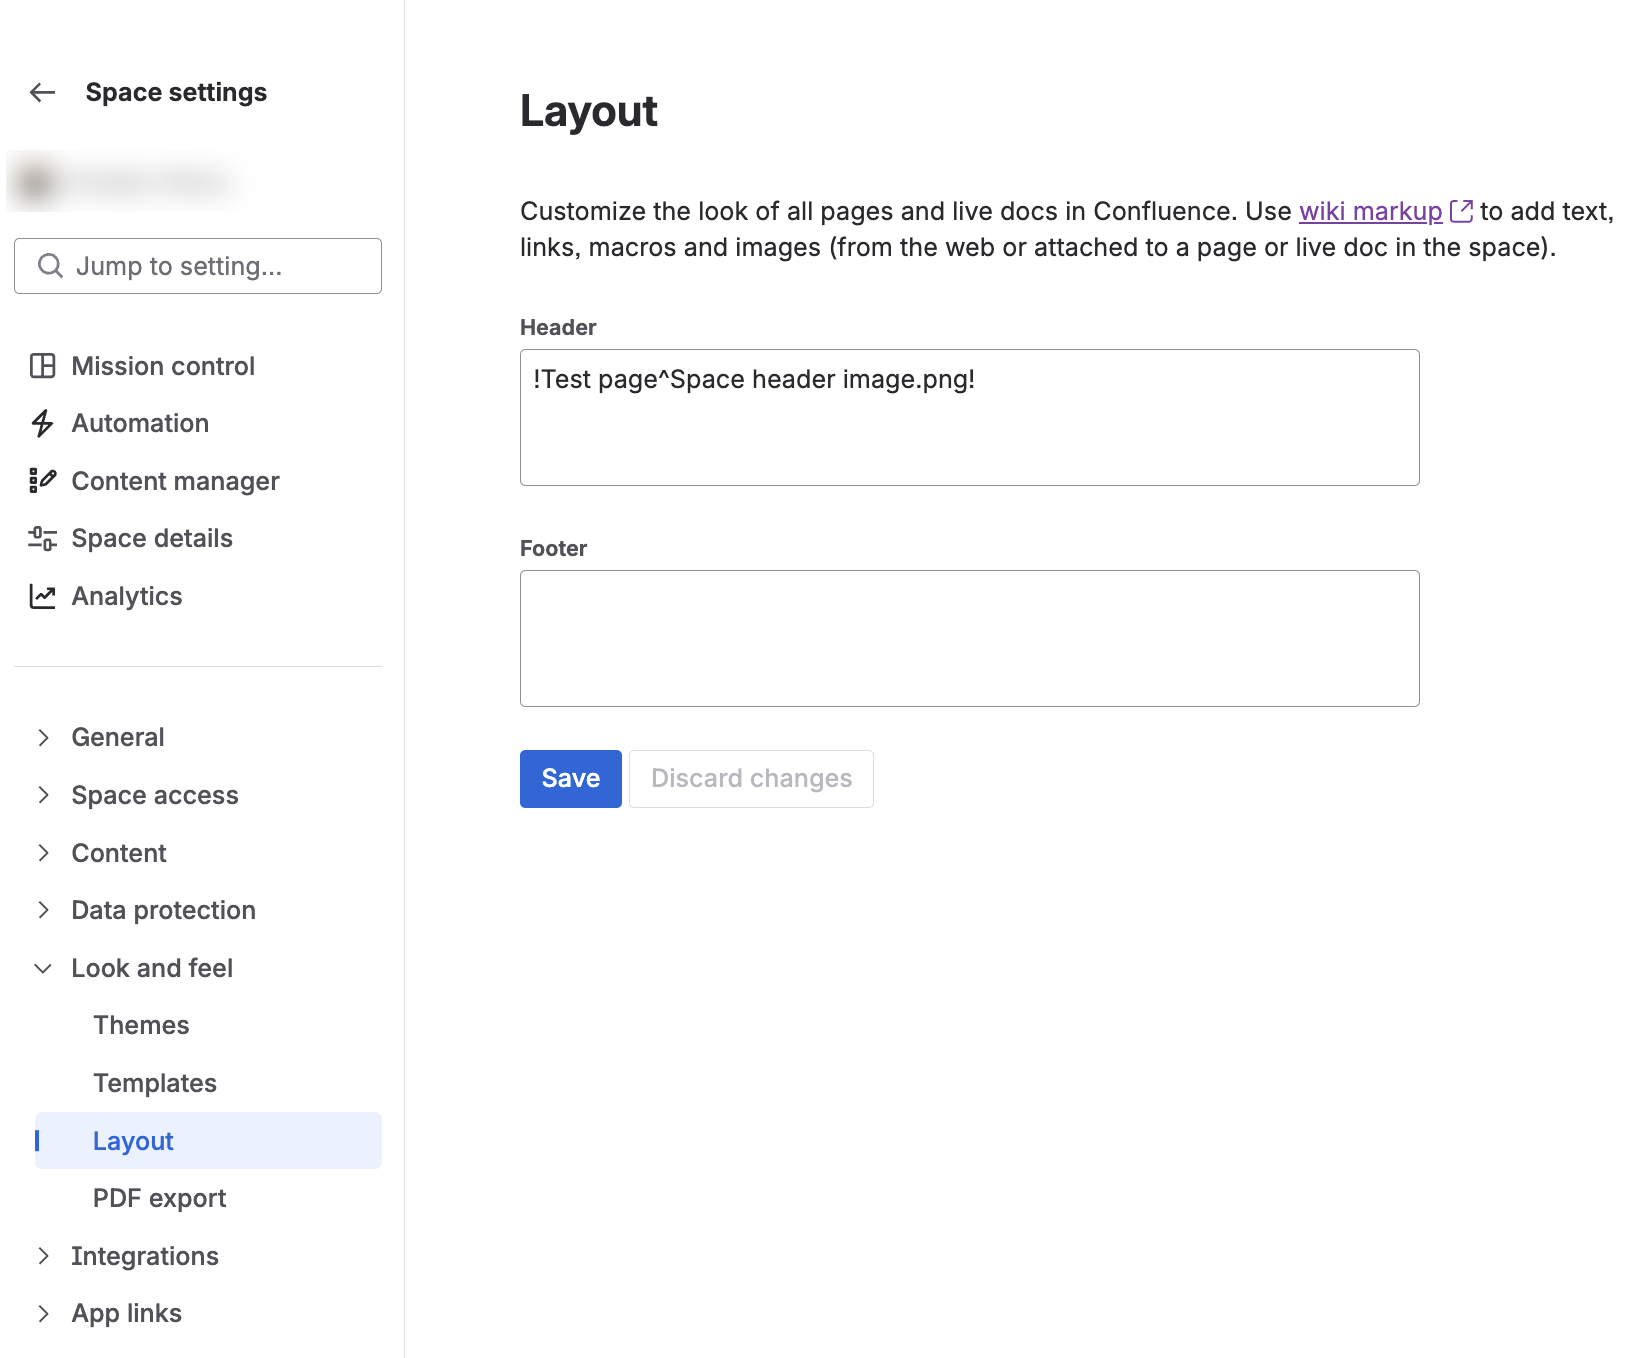Go to Templates under Look and feel
The image size is (1642, 1358).
tap(155, 1083)
